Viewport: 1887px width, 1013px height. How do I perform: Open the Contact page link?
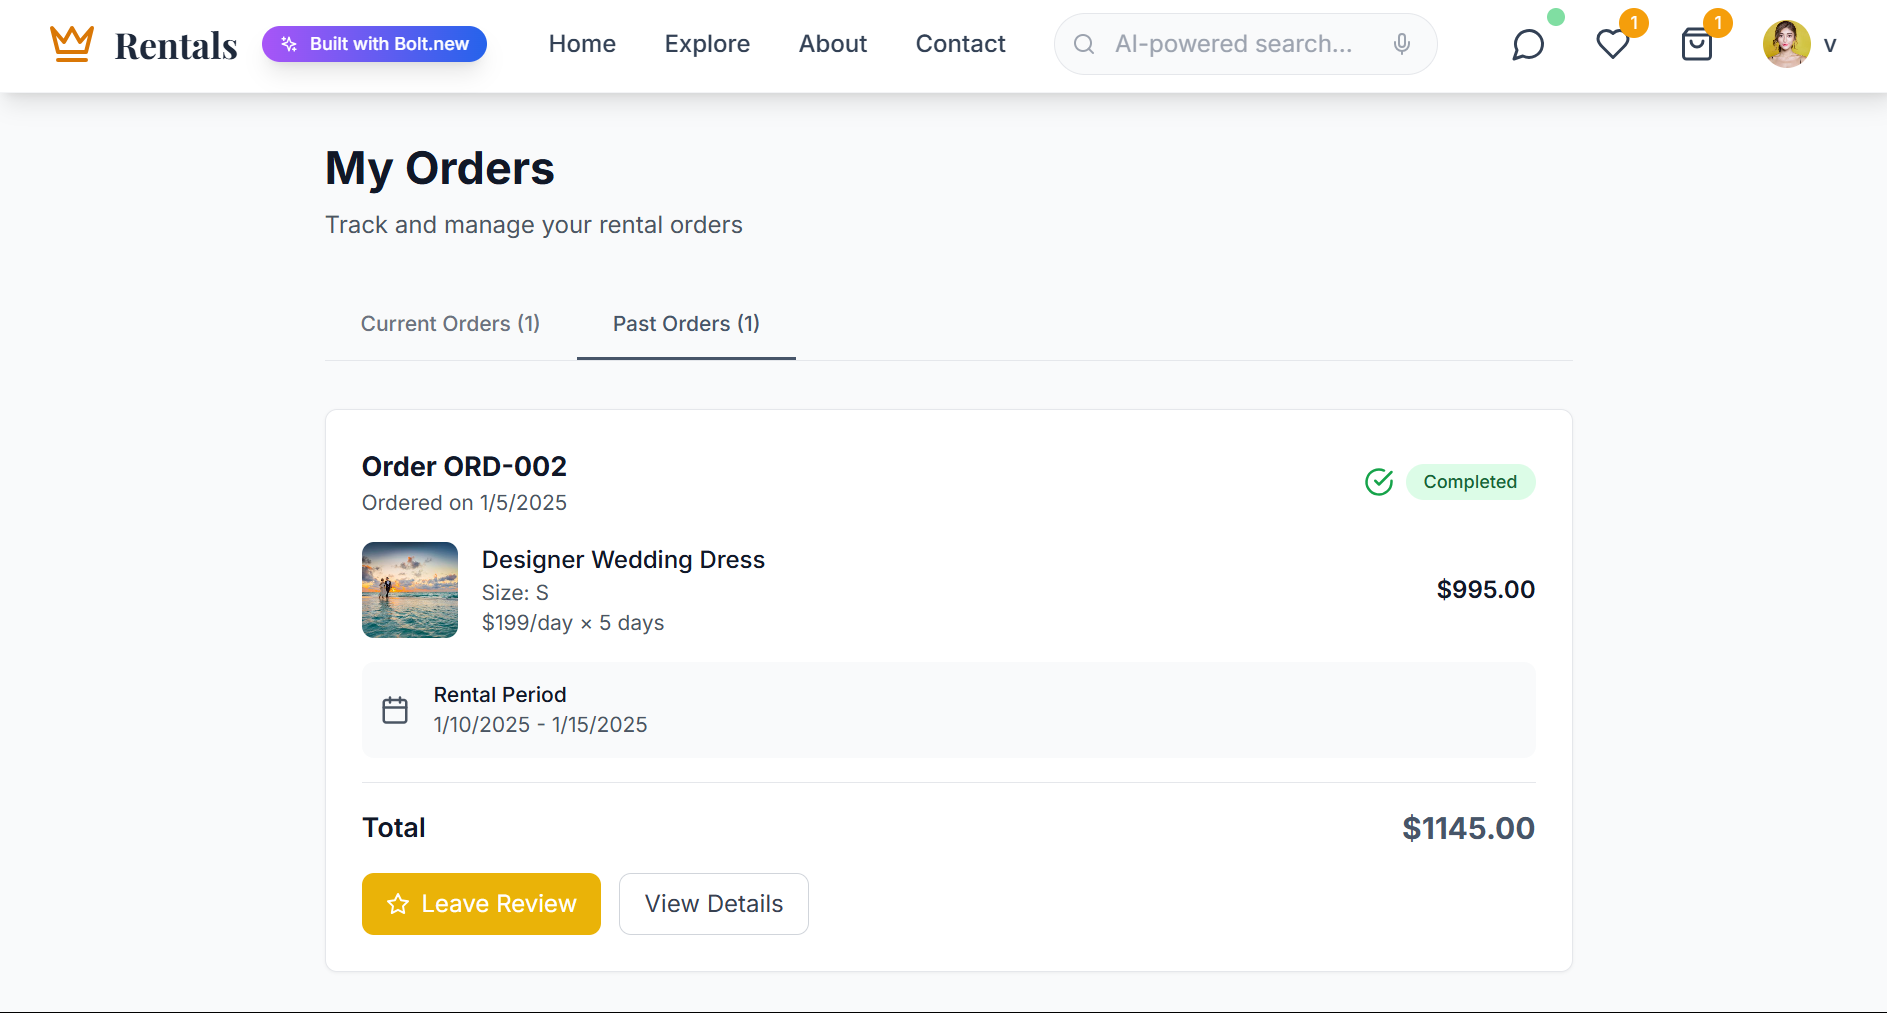pos(960,44)
